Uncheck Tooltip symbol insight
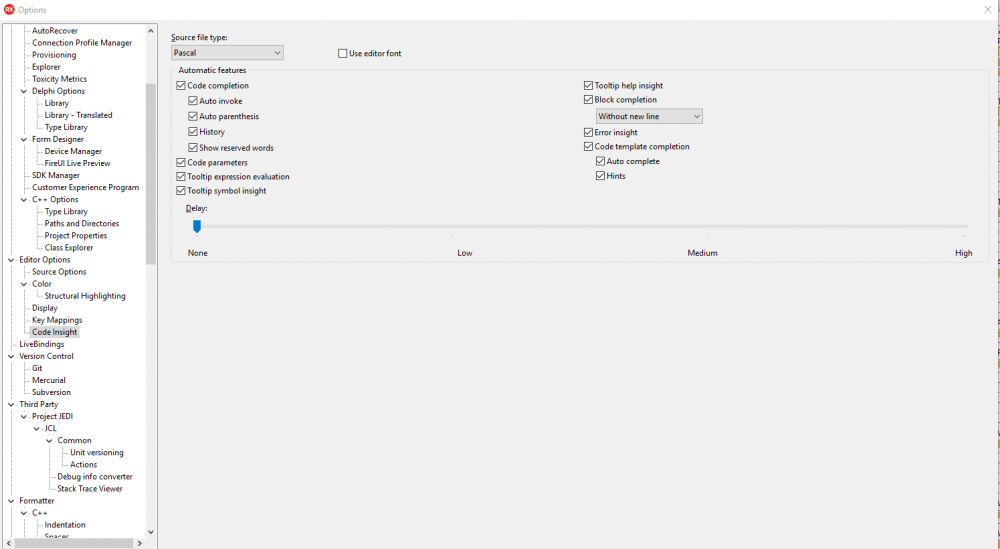Screen dimensions: 1000x549 tap(181, 191)
